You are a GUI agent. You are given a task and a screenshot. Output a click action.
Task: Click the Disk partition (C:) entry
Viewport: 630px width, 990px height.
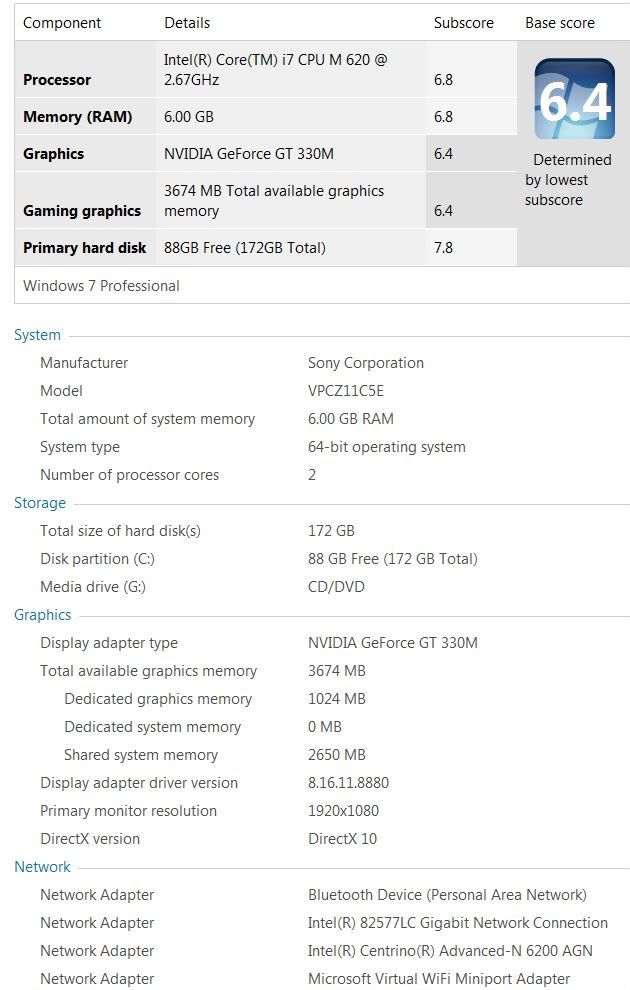(x=97, y=558)
